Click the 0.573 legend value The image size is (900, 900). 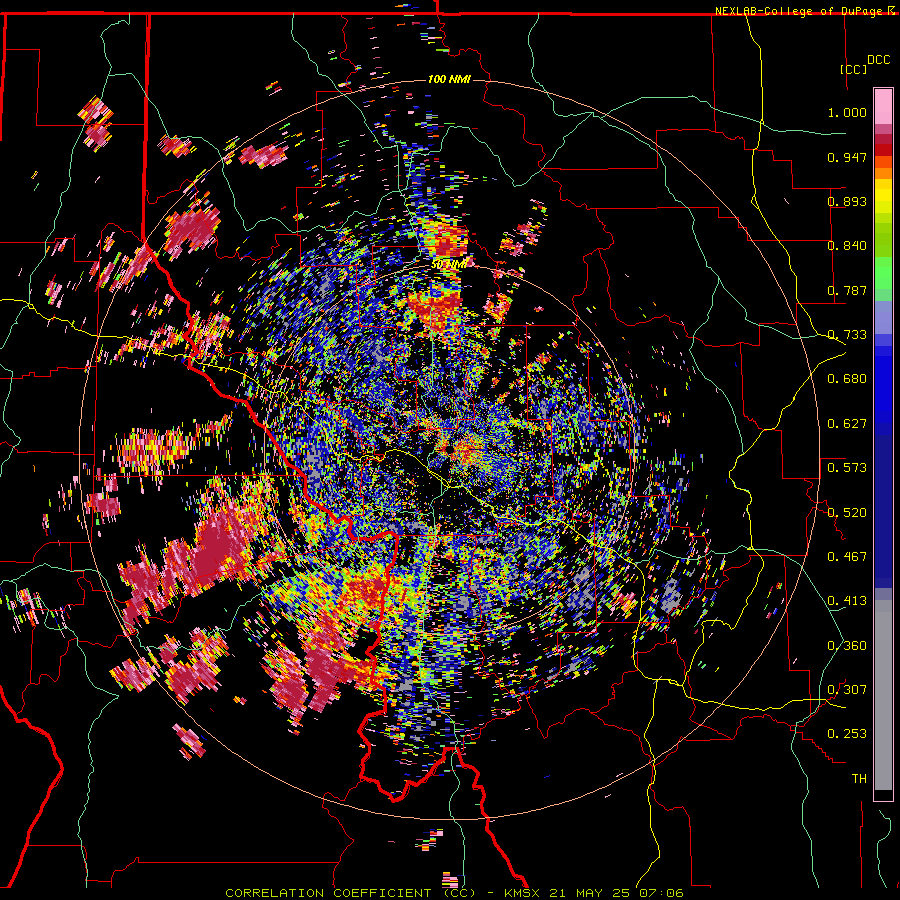(x=847, y=468)
